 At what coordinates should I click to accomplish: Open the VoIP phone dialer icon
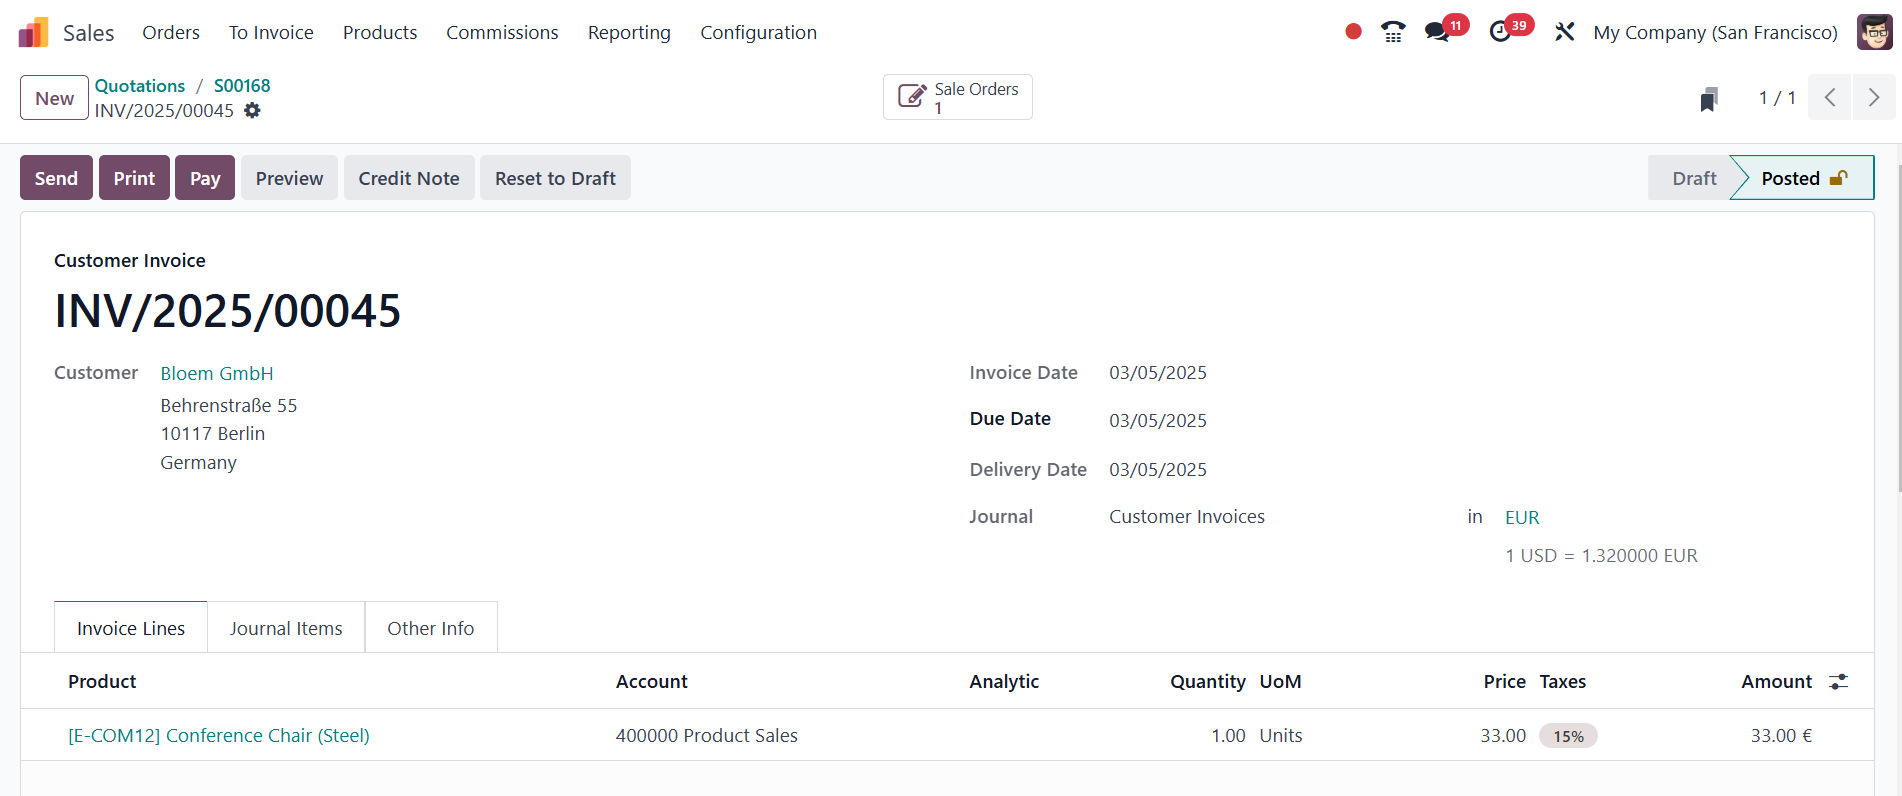pyautogui.click(x=1392, y=32)
